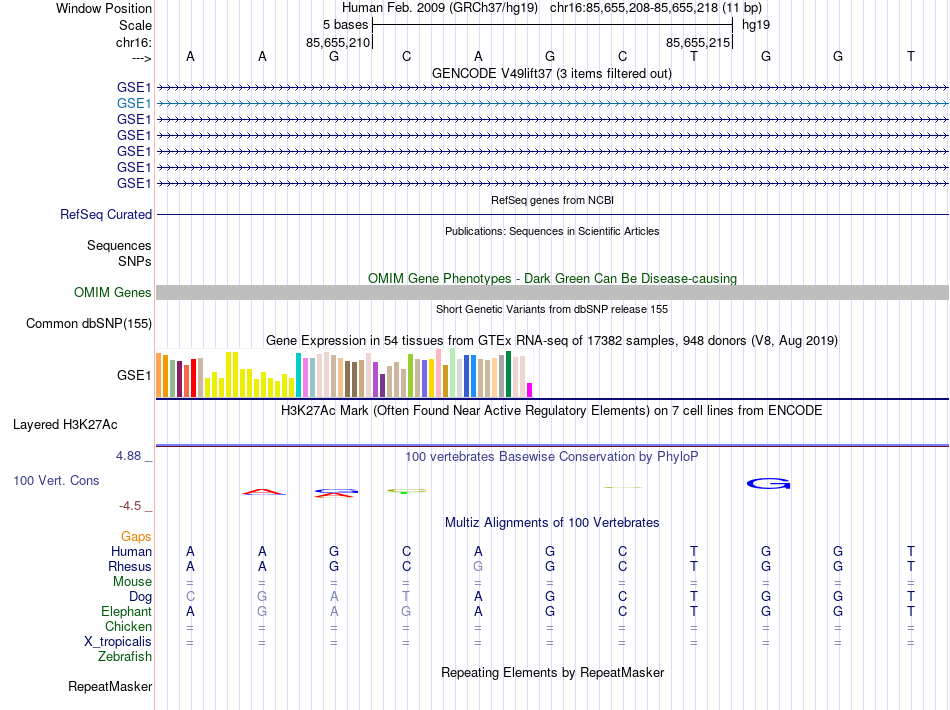The width and height of the screenshot is (950, 710).
Task: Click the hg19 label beside scale bar
Action: click(x=756, y=25)
